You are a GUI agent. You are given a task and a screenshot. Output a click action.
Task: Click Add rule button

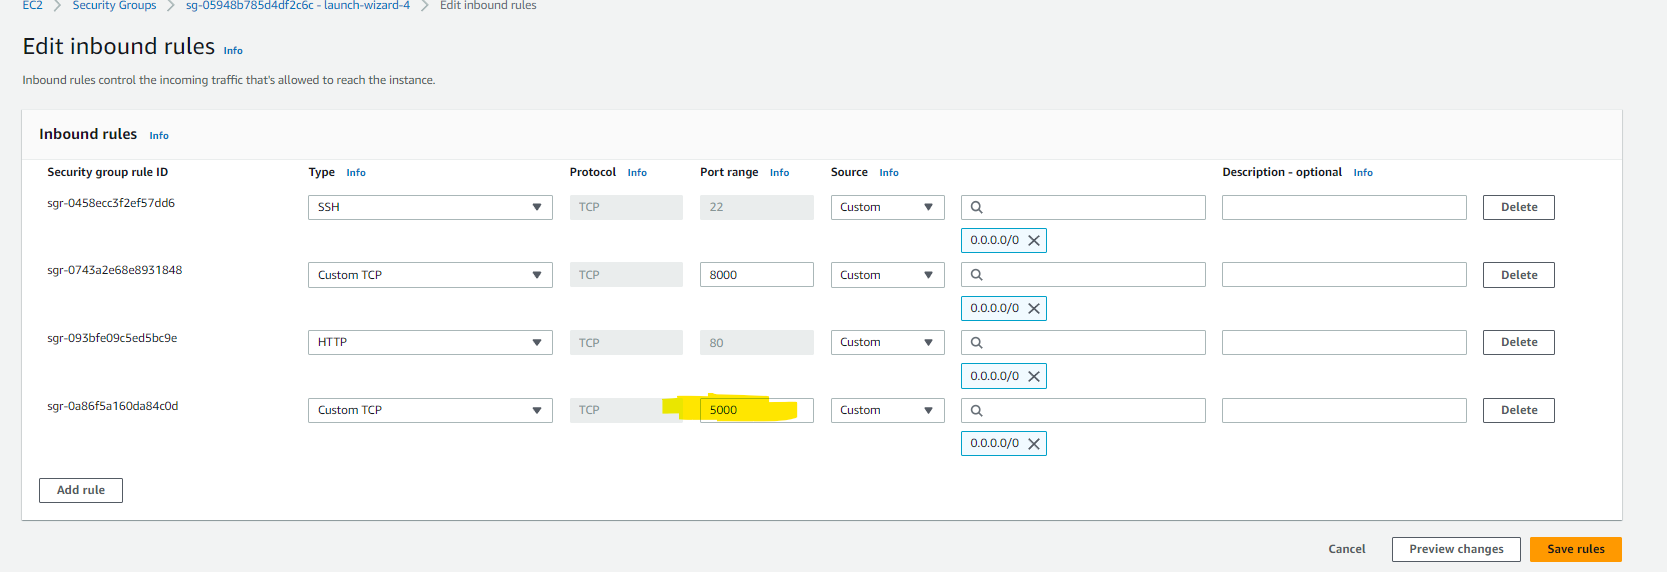pos(81,490)
